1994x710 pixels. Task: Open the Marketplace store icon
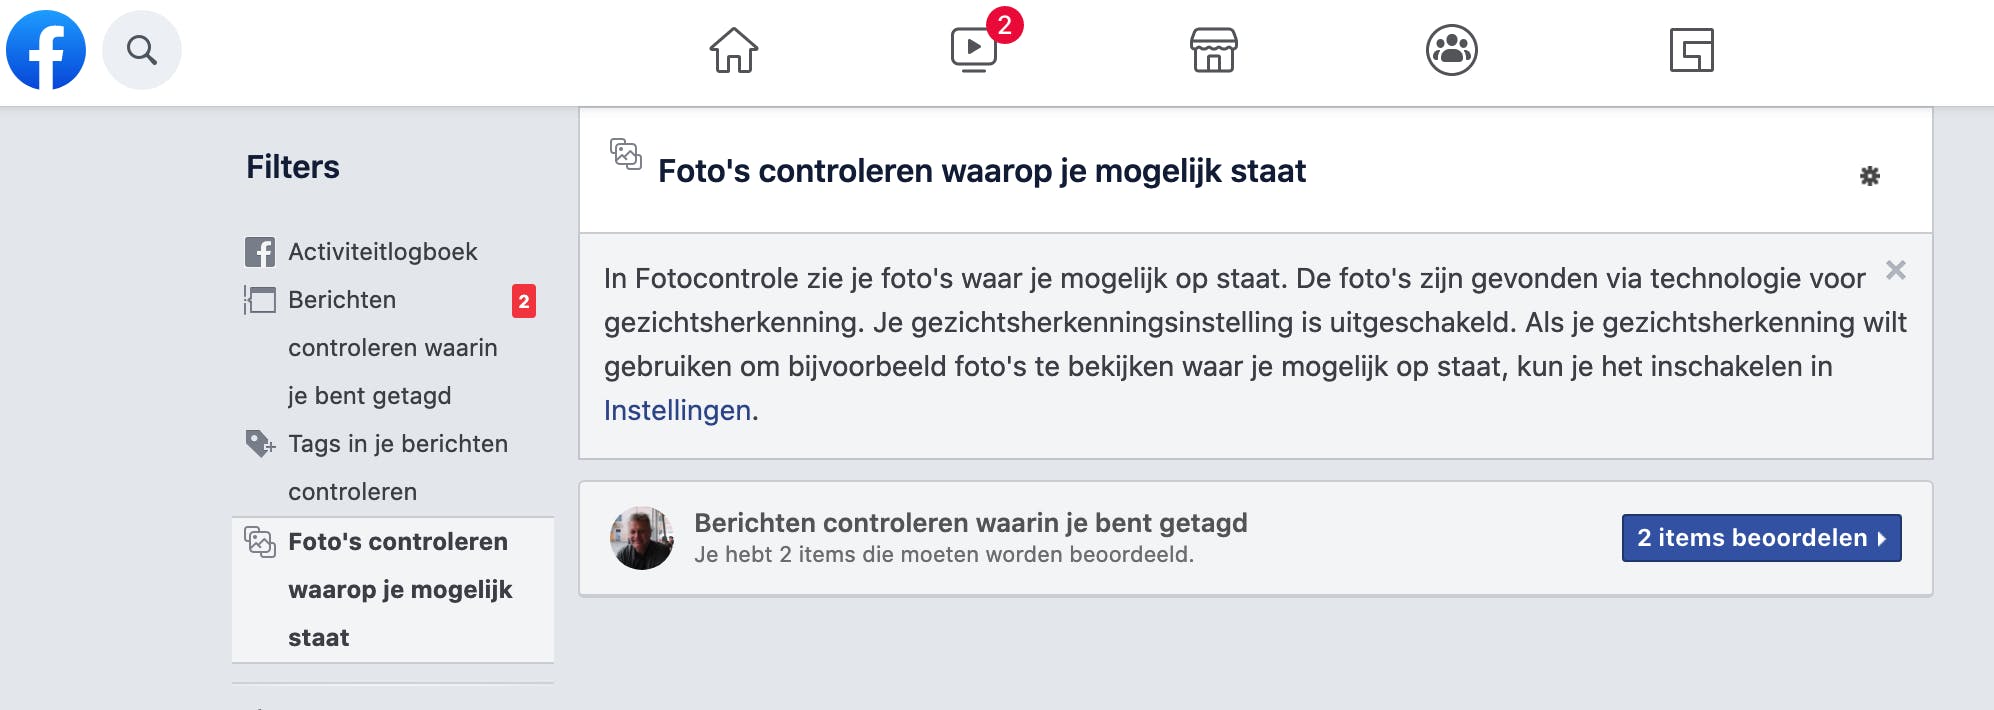[1213, 50]
